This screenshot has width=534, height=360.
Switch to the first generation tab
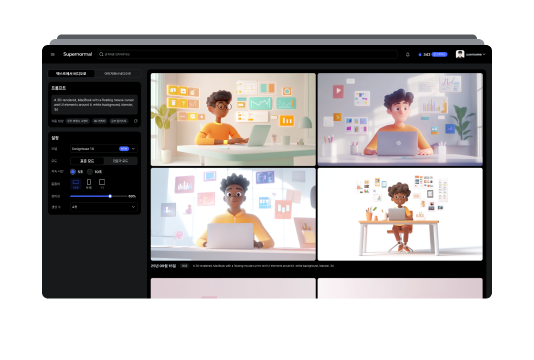click(x=71, y=74)
